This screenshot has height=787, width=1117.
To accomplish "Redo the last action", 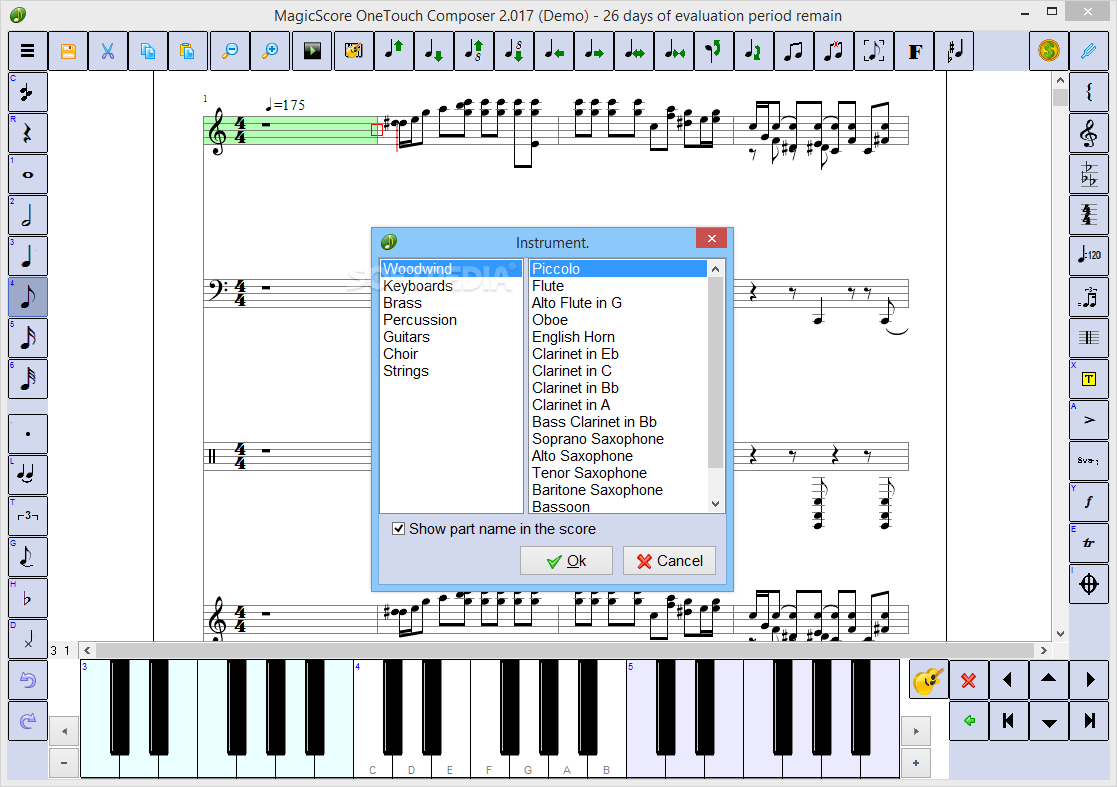I will point(28,721).
